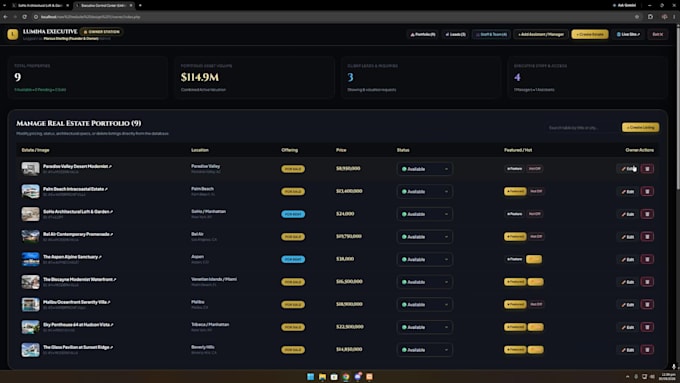The image size is (680, 383).
Task: Switch to the Portfolio (9) nav tab
Action: tap(422, 34)
